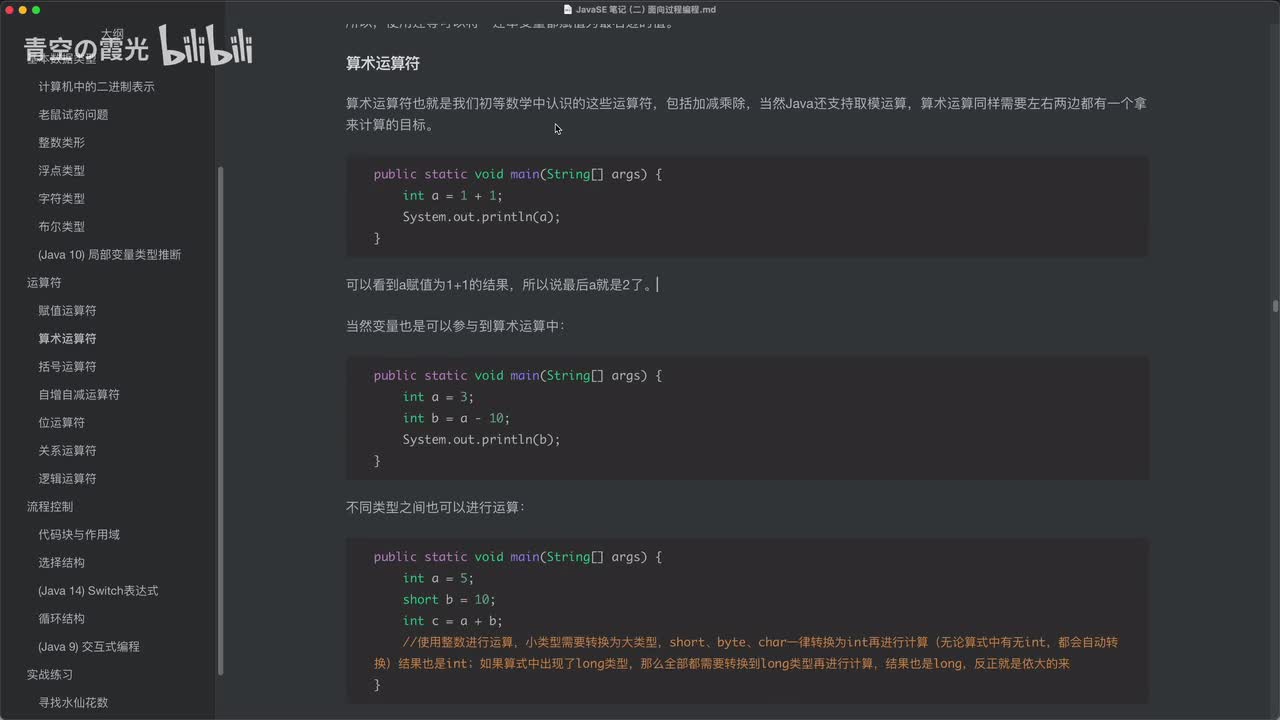
Task: Jump to (Java 10) 局部变量类型推断
Action: click(110, 255)
